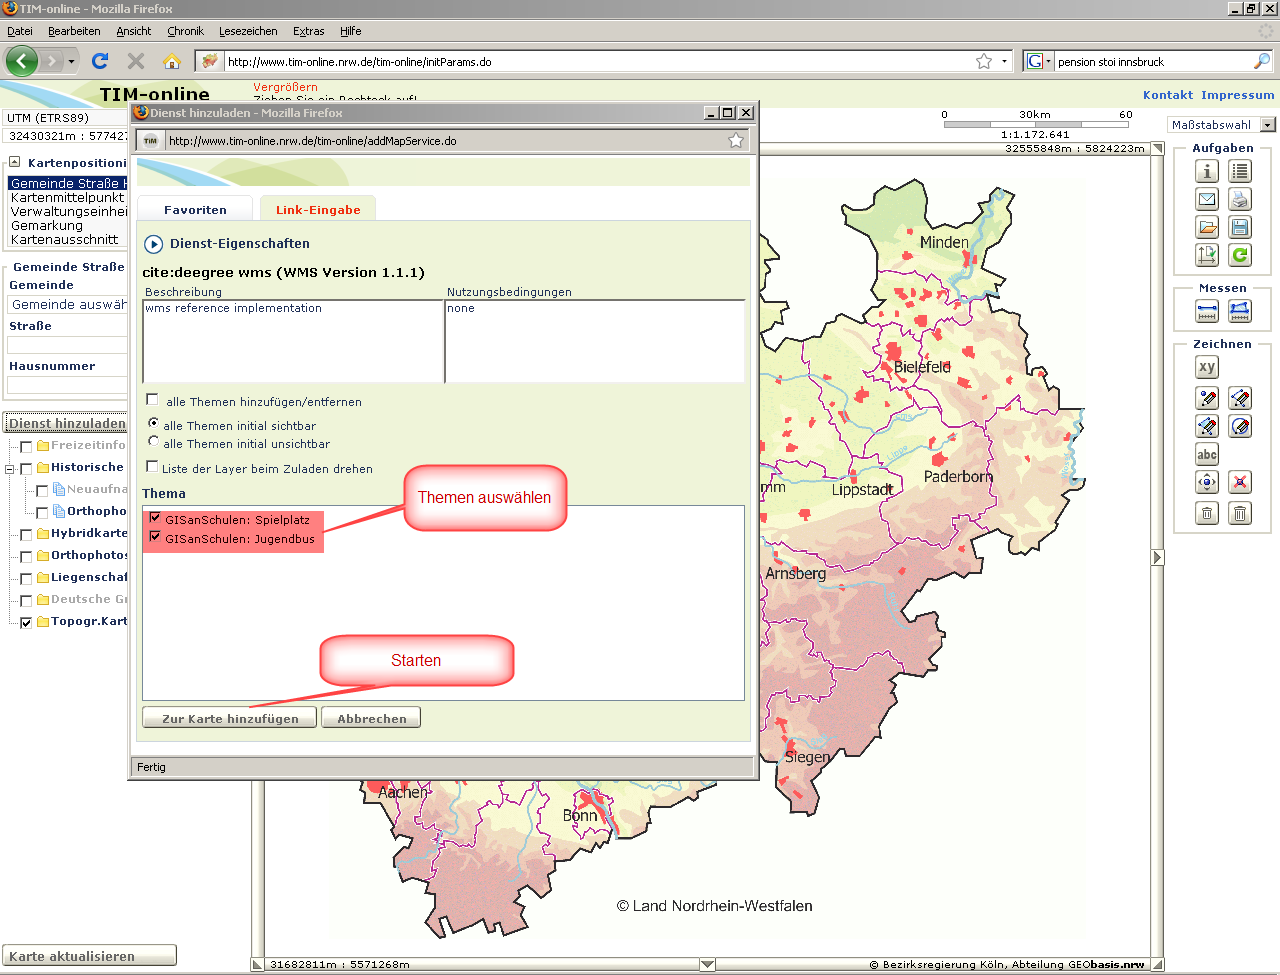
Task: Click the floppy disk save icon
Action: (x=1240, y=227)
